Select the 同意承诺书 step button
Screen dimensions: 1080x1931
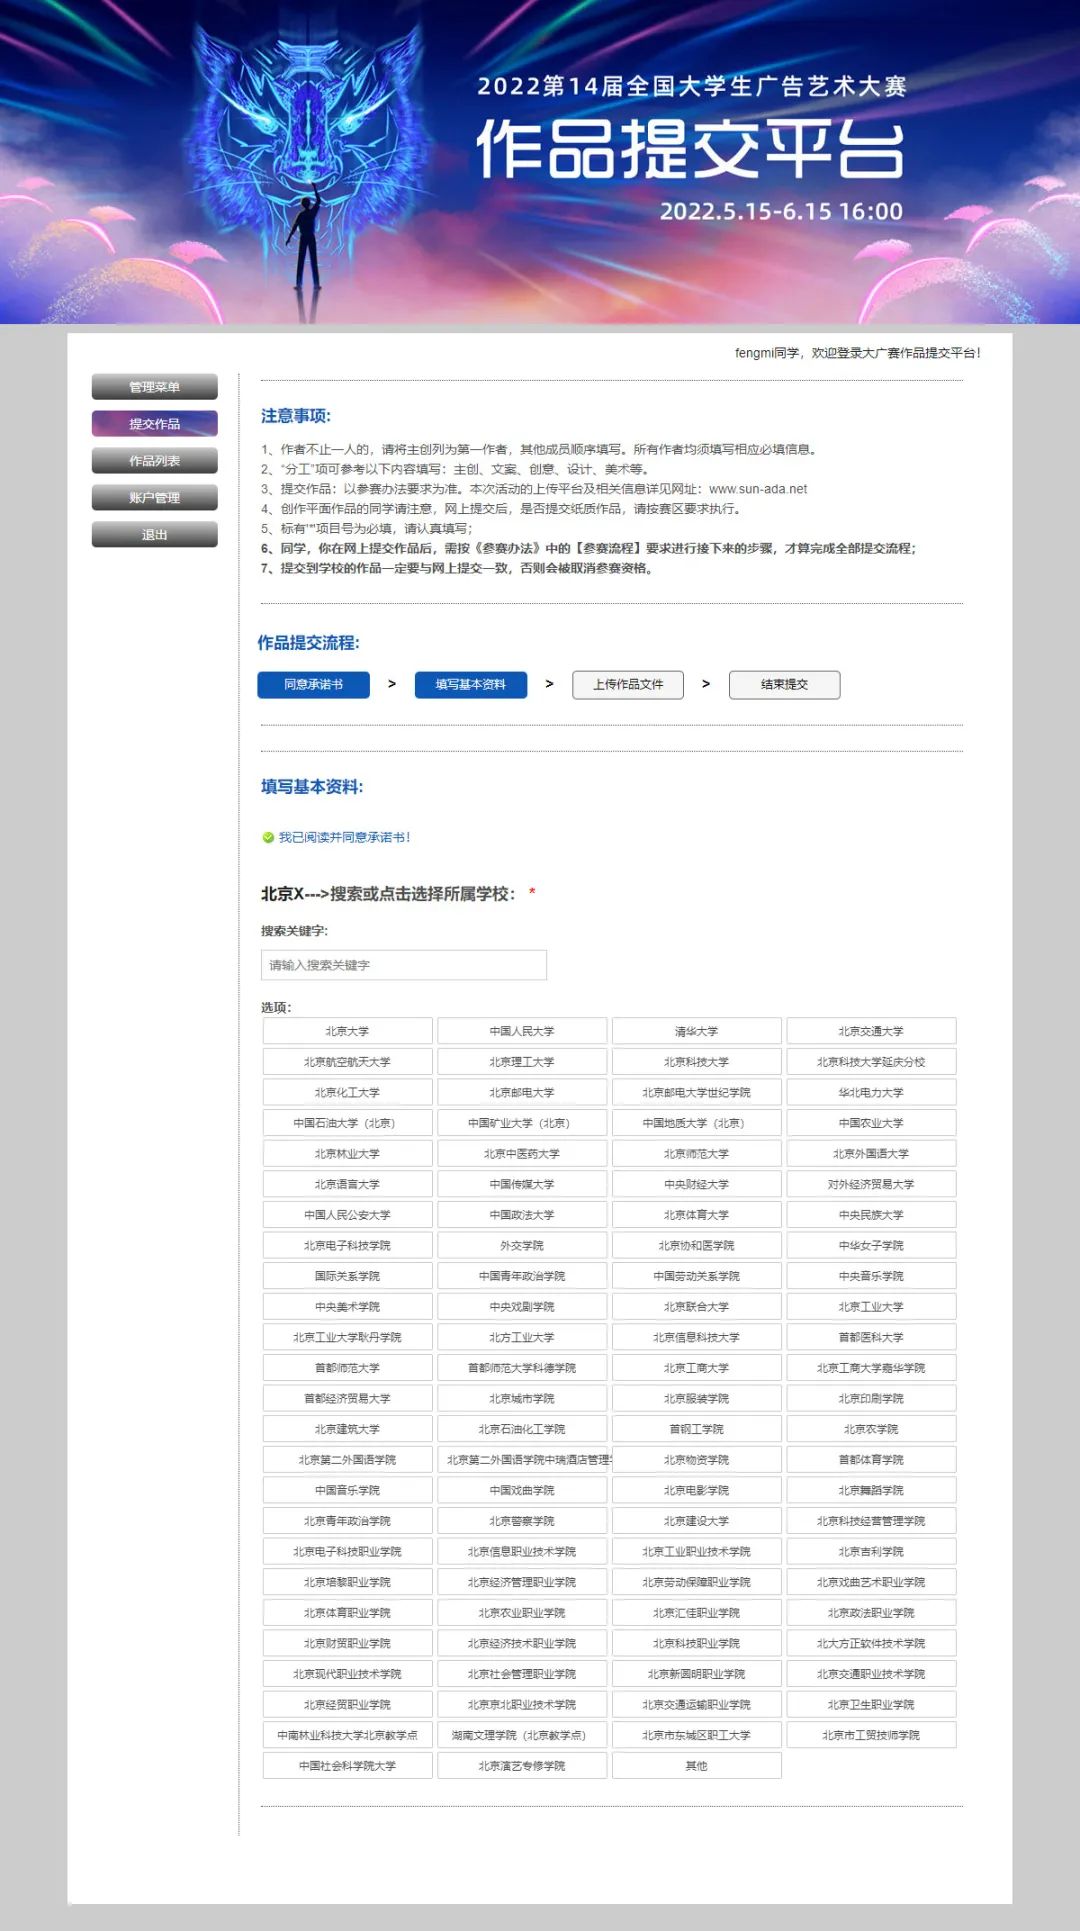point(313,685)
